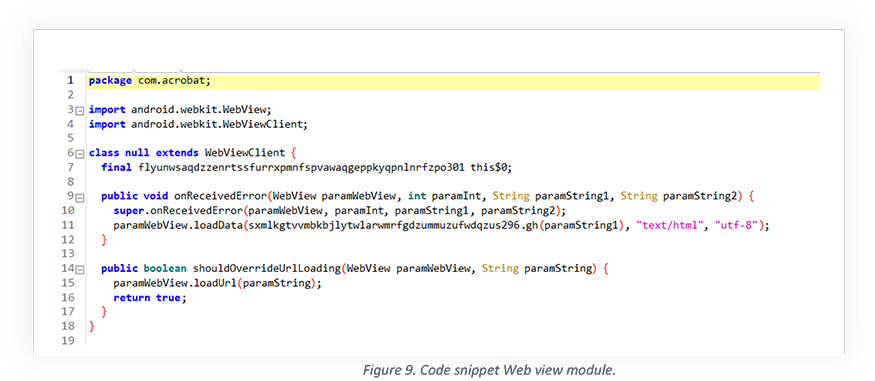Click the obfuscated type name ending in 'zpo301'
875x381 pixels.
coord(301,167)
